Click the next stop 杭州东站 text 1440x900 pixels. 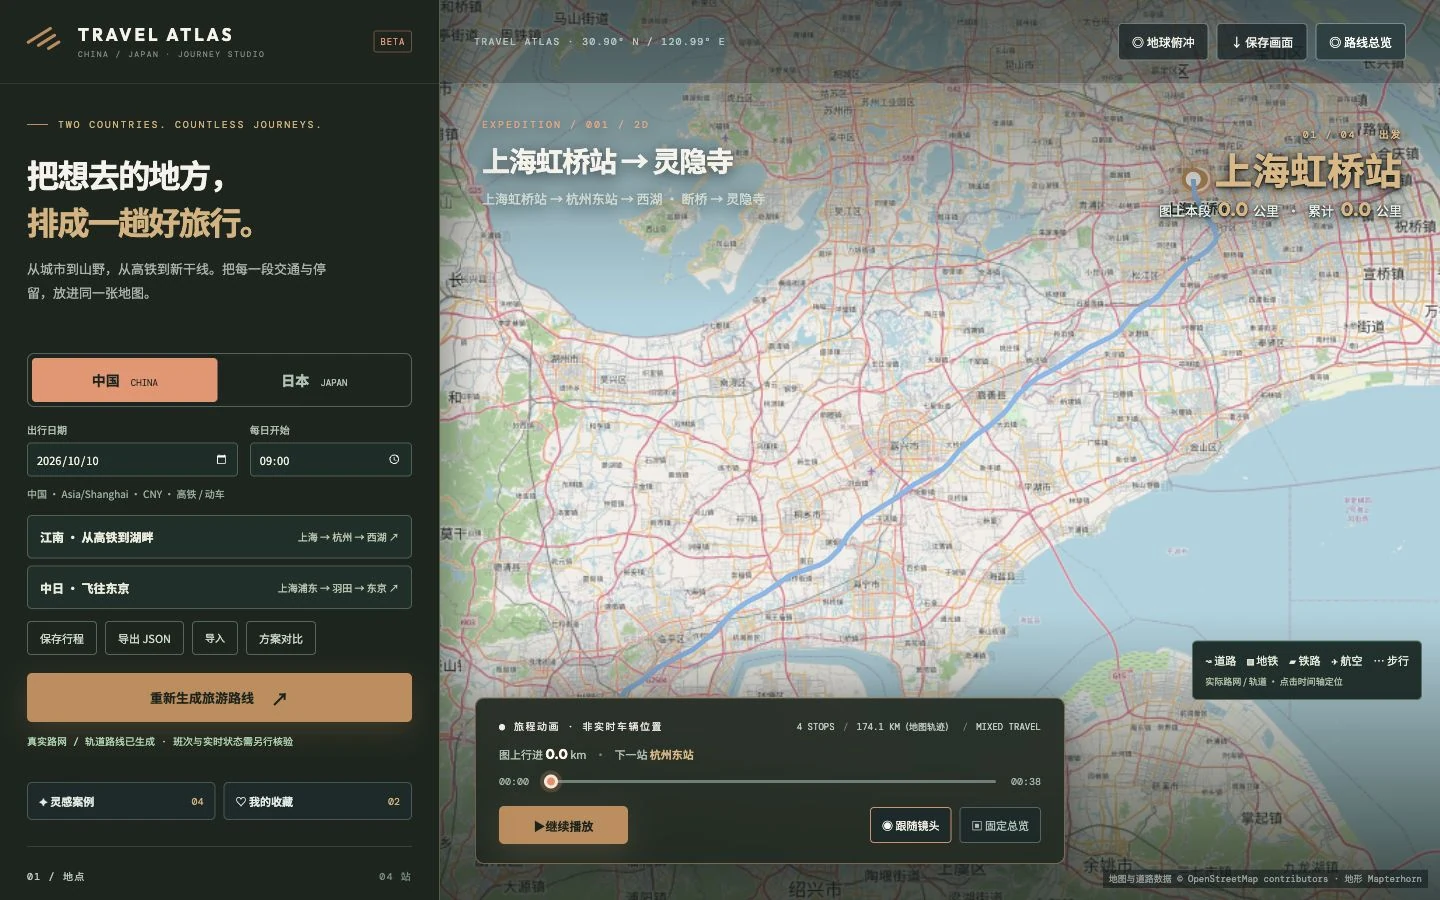tap(671, 755)
